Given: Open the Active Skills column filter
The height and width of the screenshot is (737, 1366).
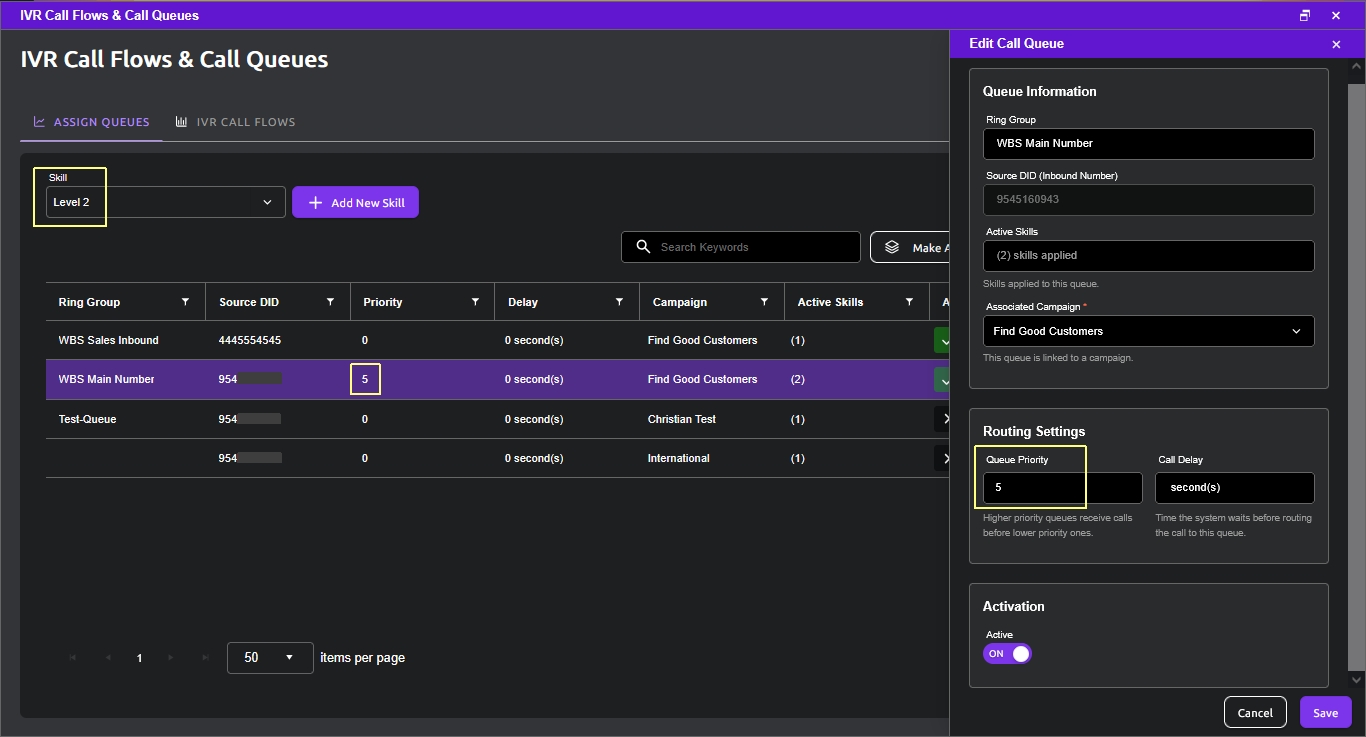Looking at the screenshot, I should pyautogui.click(x=909, y=302).
